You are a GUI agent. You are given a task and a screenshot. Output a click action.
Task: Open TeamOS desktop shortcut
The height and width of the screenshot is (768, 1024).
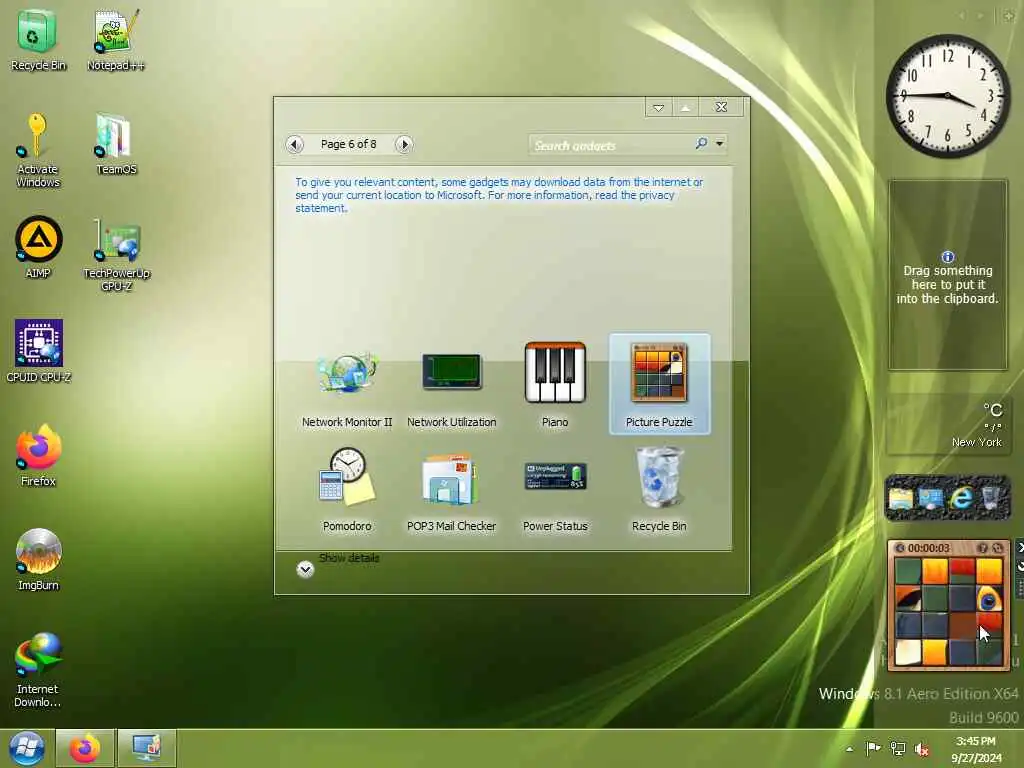coord(116,144)
